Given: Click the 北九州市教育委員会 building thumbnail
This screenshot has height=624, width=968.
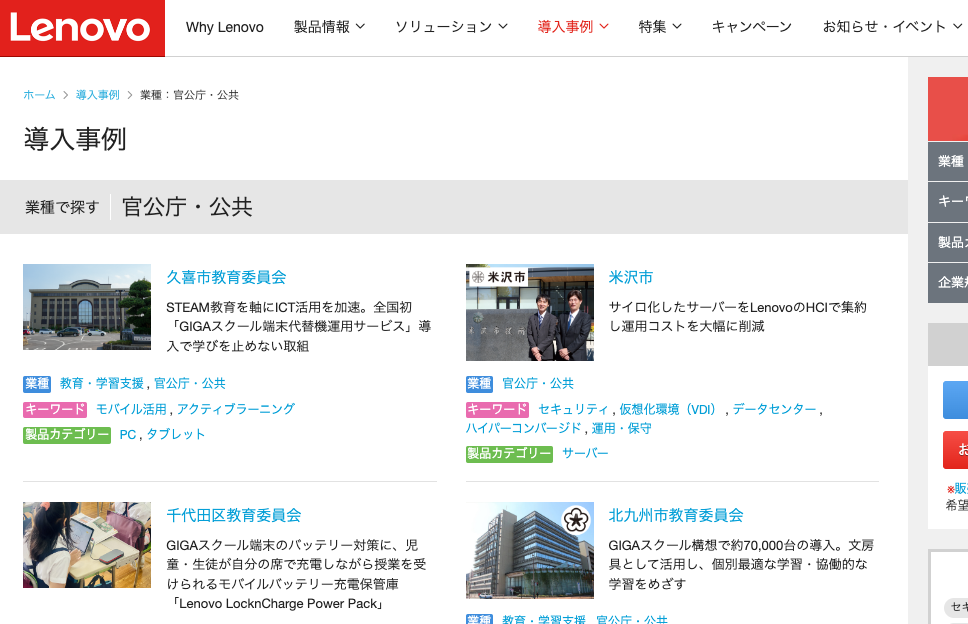Looking at the screenshot, I should (530, 550).
